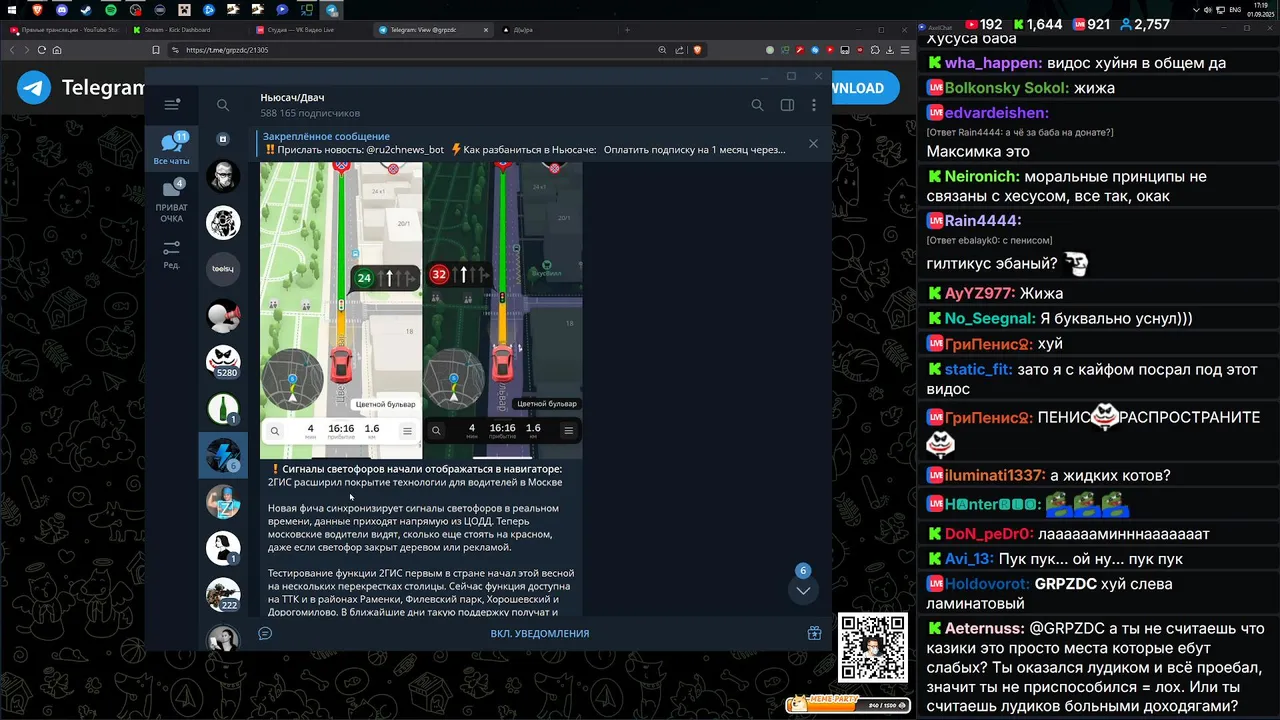This screenshot has height=720, width=1280.
Task: Click the browser back arrow
Action: click(13, 50)
